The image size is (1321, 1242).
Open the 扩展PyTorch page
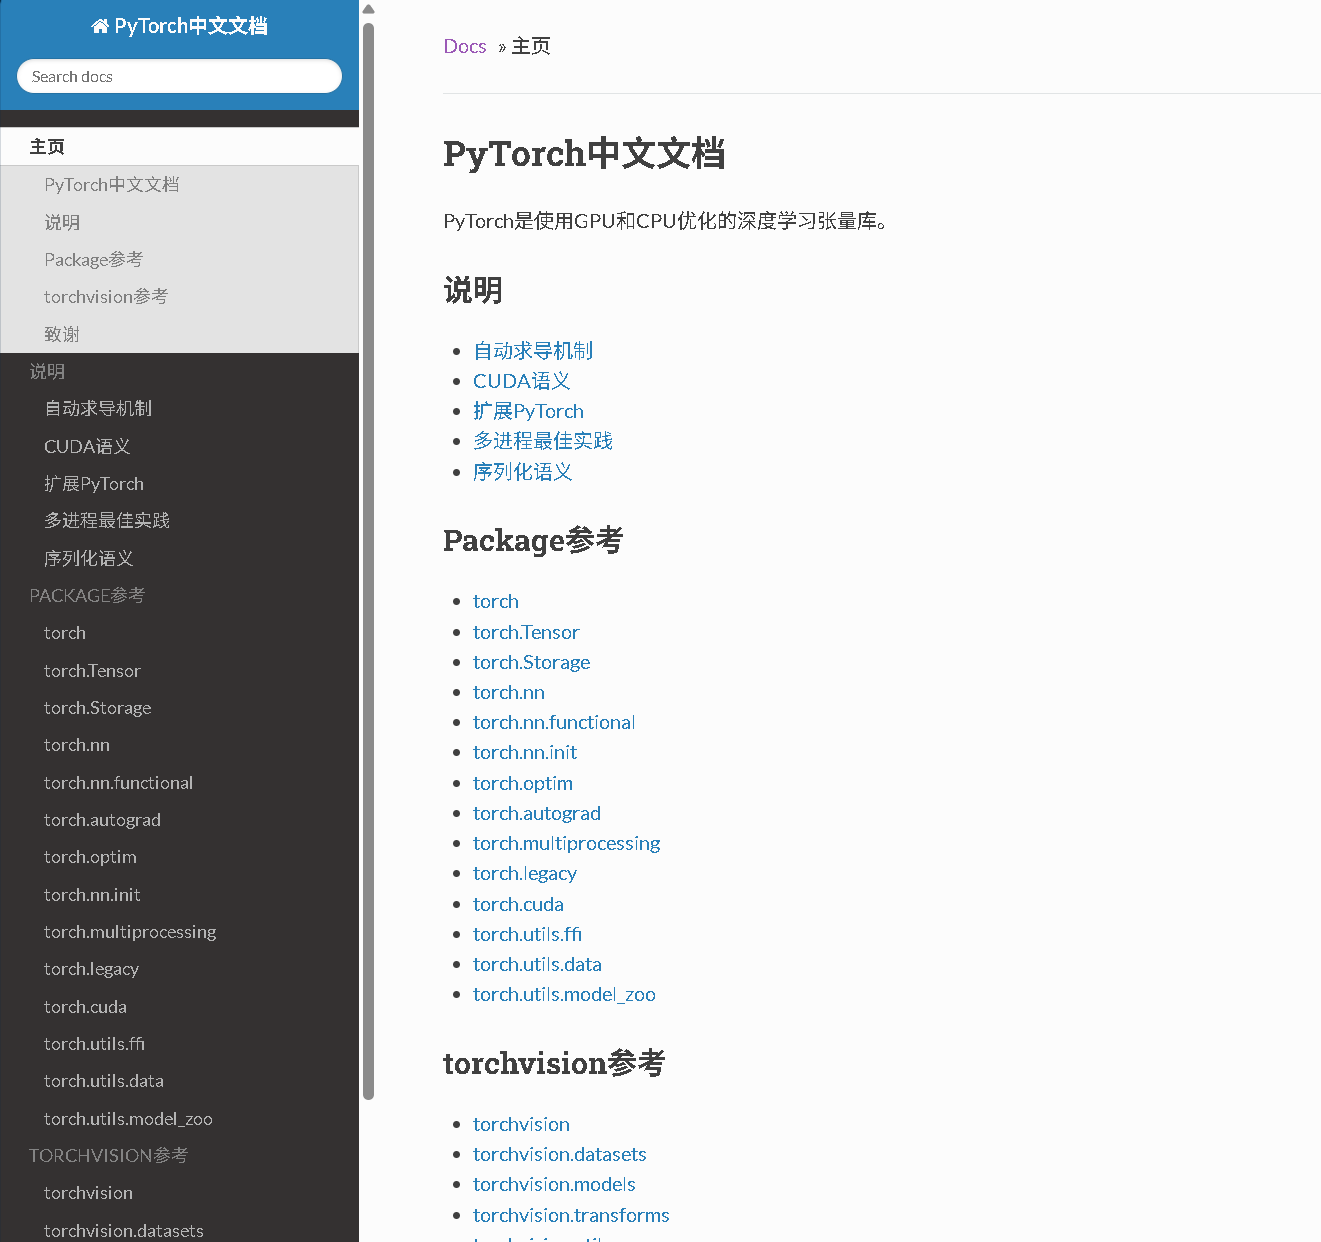[x=528, y=410]
